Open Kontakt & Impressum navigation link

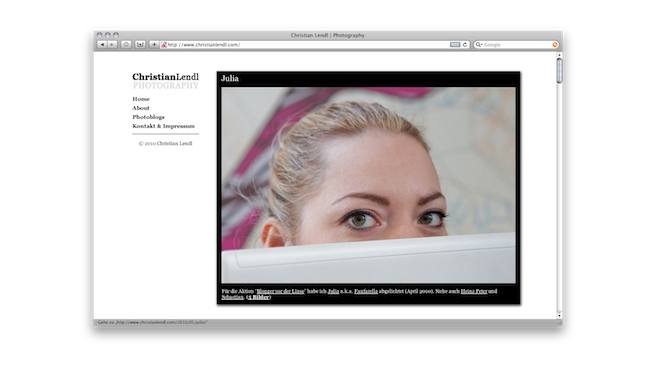164,126
